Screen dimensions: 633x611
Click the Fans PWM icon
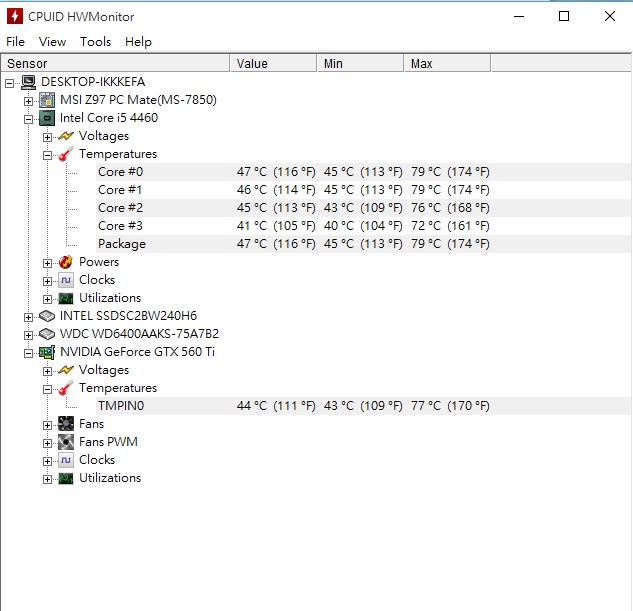point(66,442)
